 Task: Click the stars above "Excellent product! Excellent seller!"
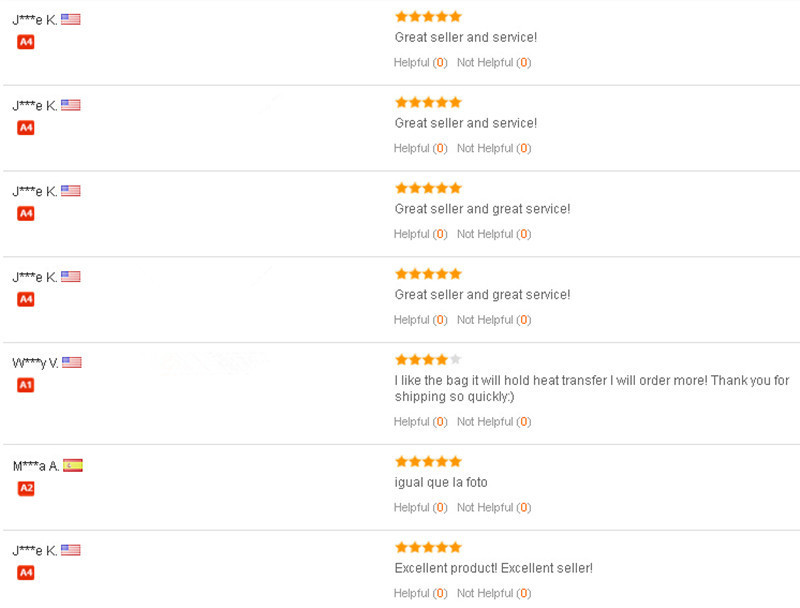[428, 547]
